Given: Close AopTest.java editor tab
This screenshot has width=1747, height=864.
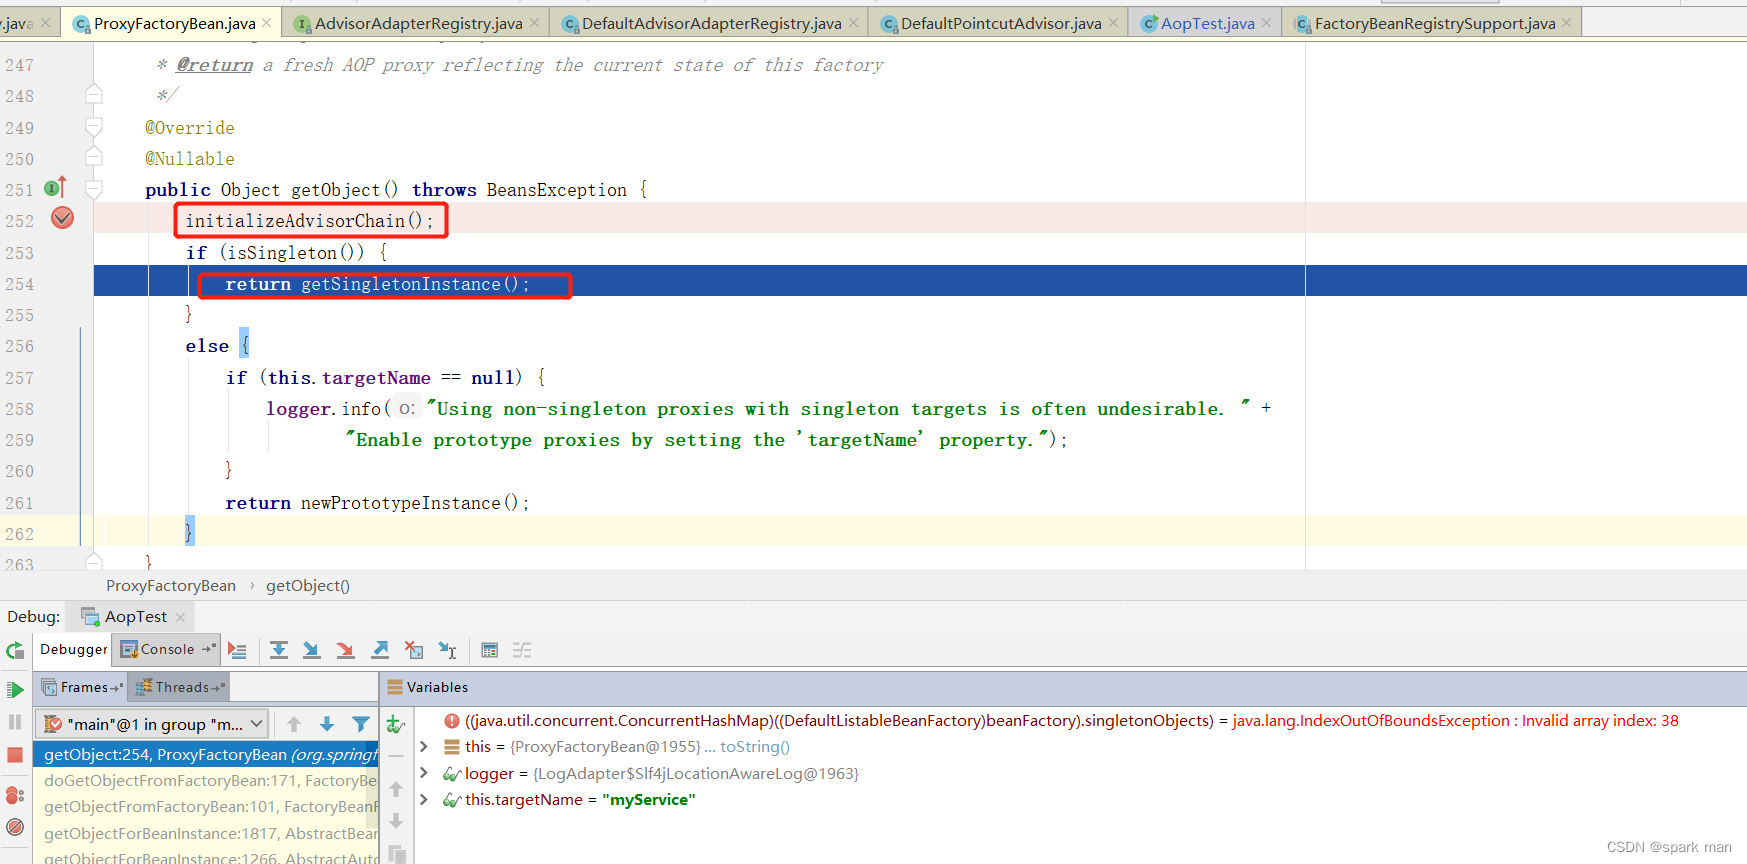Looking at the screenshot, I should (x=1266, y=23).
